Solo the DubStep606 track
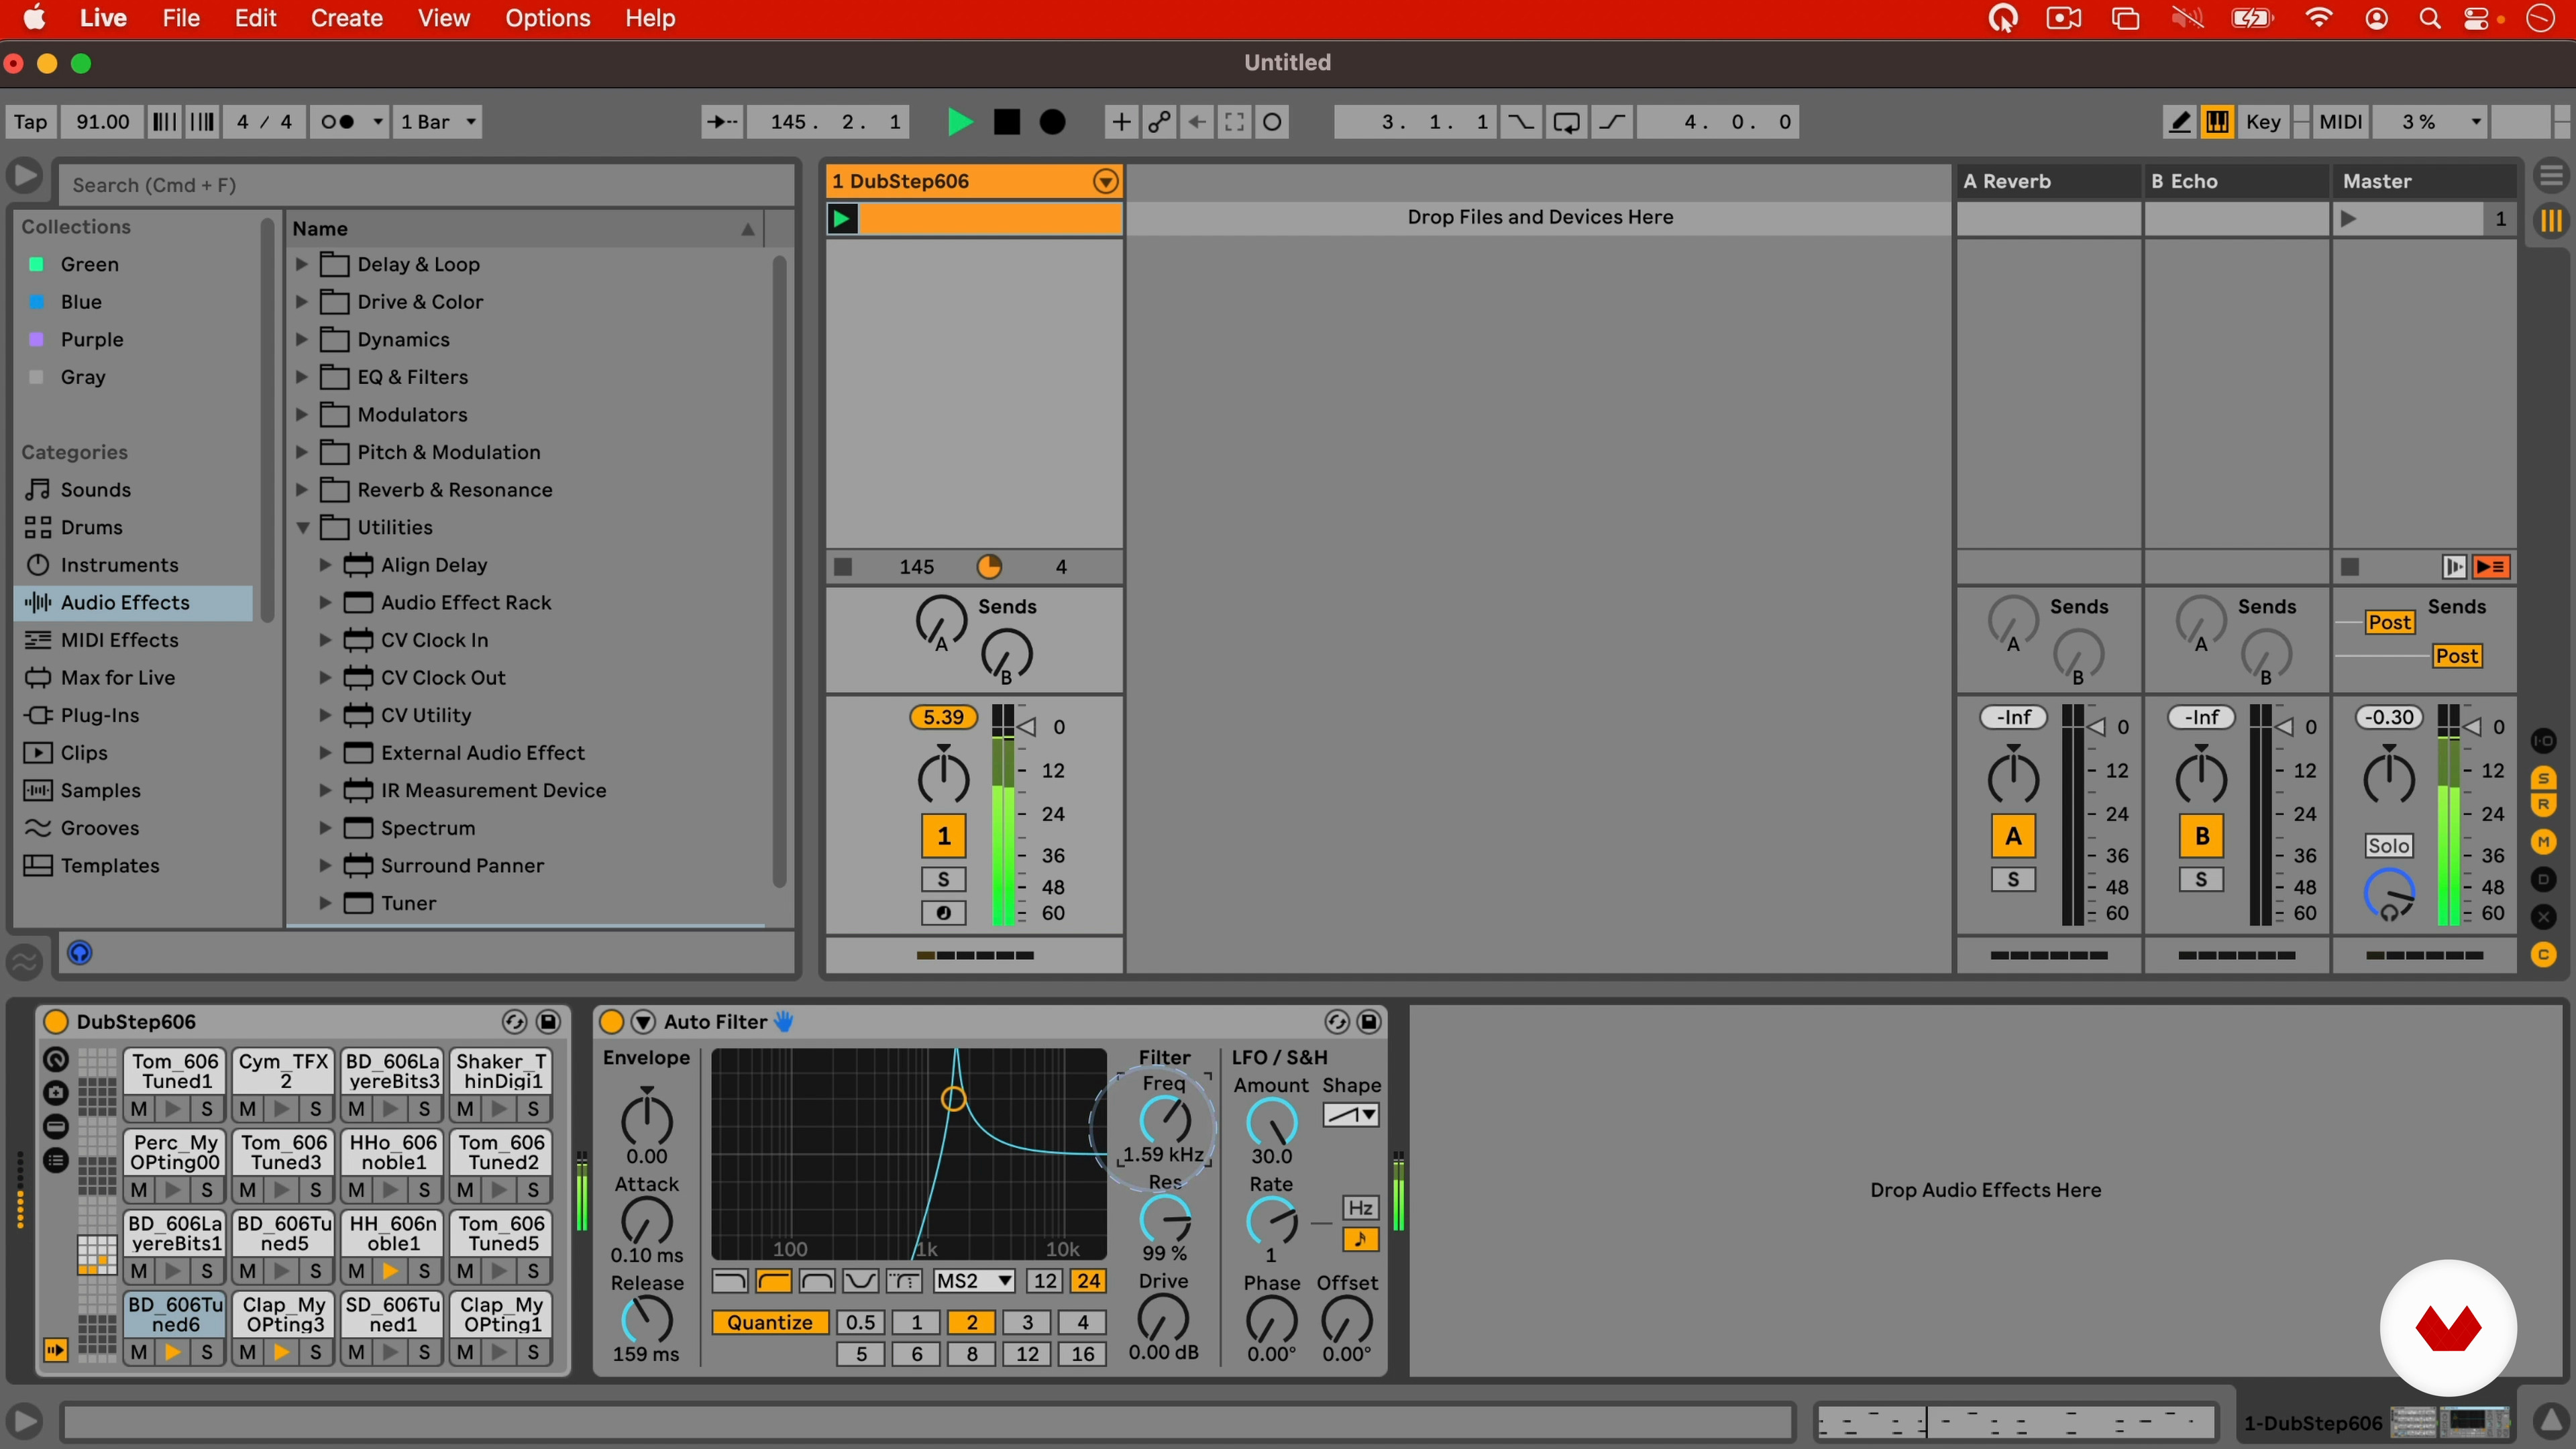This screenshot has height=1449, width=2576. point(943,880)
